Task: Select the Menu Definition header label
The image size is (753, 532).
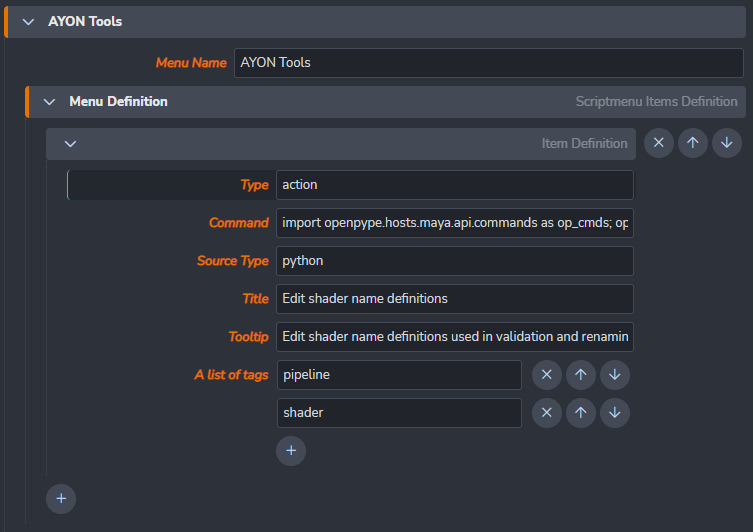Action: (x=118, y=101)
